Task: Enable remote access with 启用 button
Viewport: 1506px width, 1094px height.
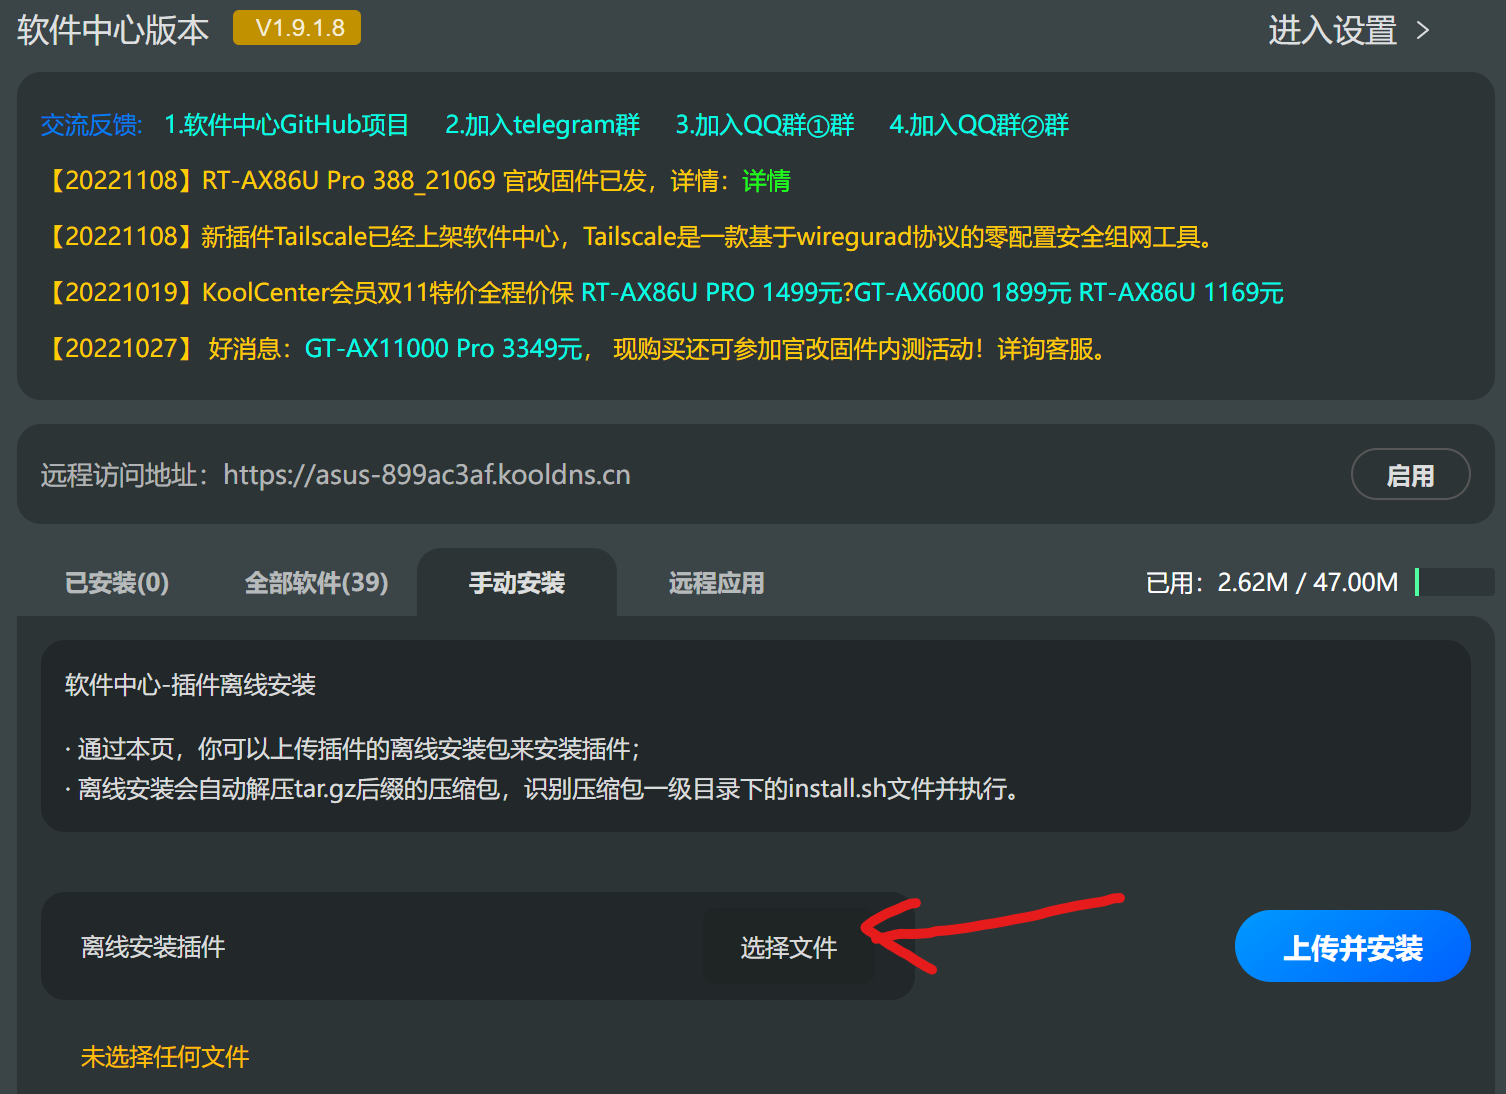Action: click(1410, 475)
